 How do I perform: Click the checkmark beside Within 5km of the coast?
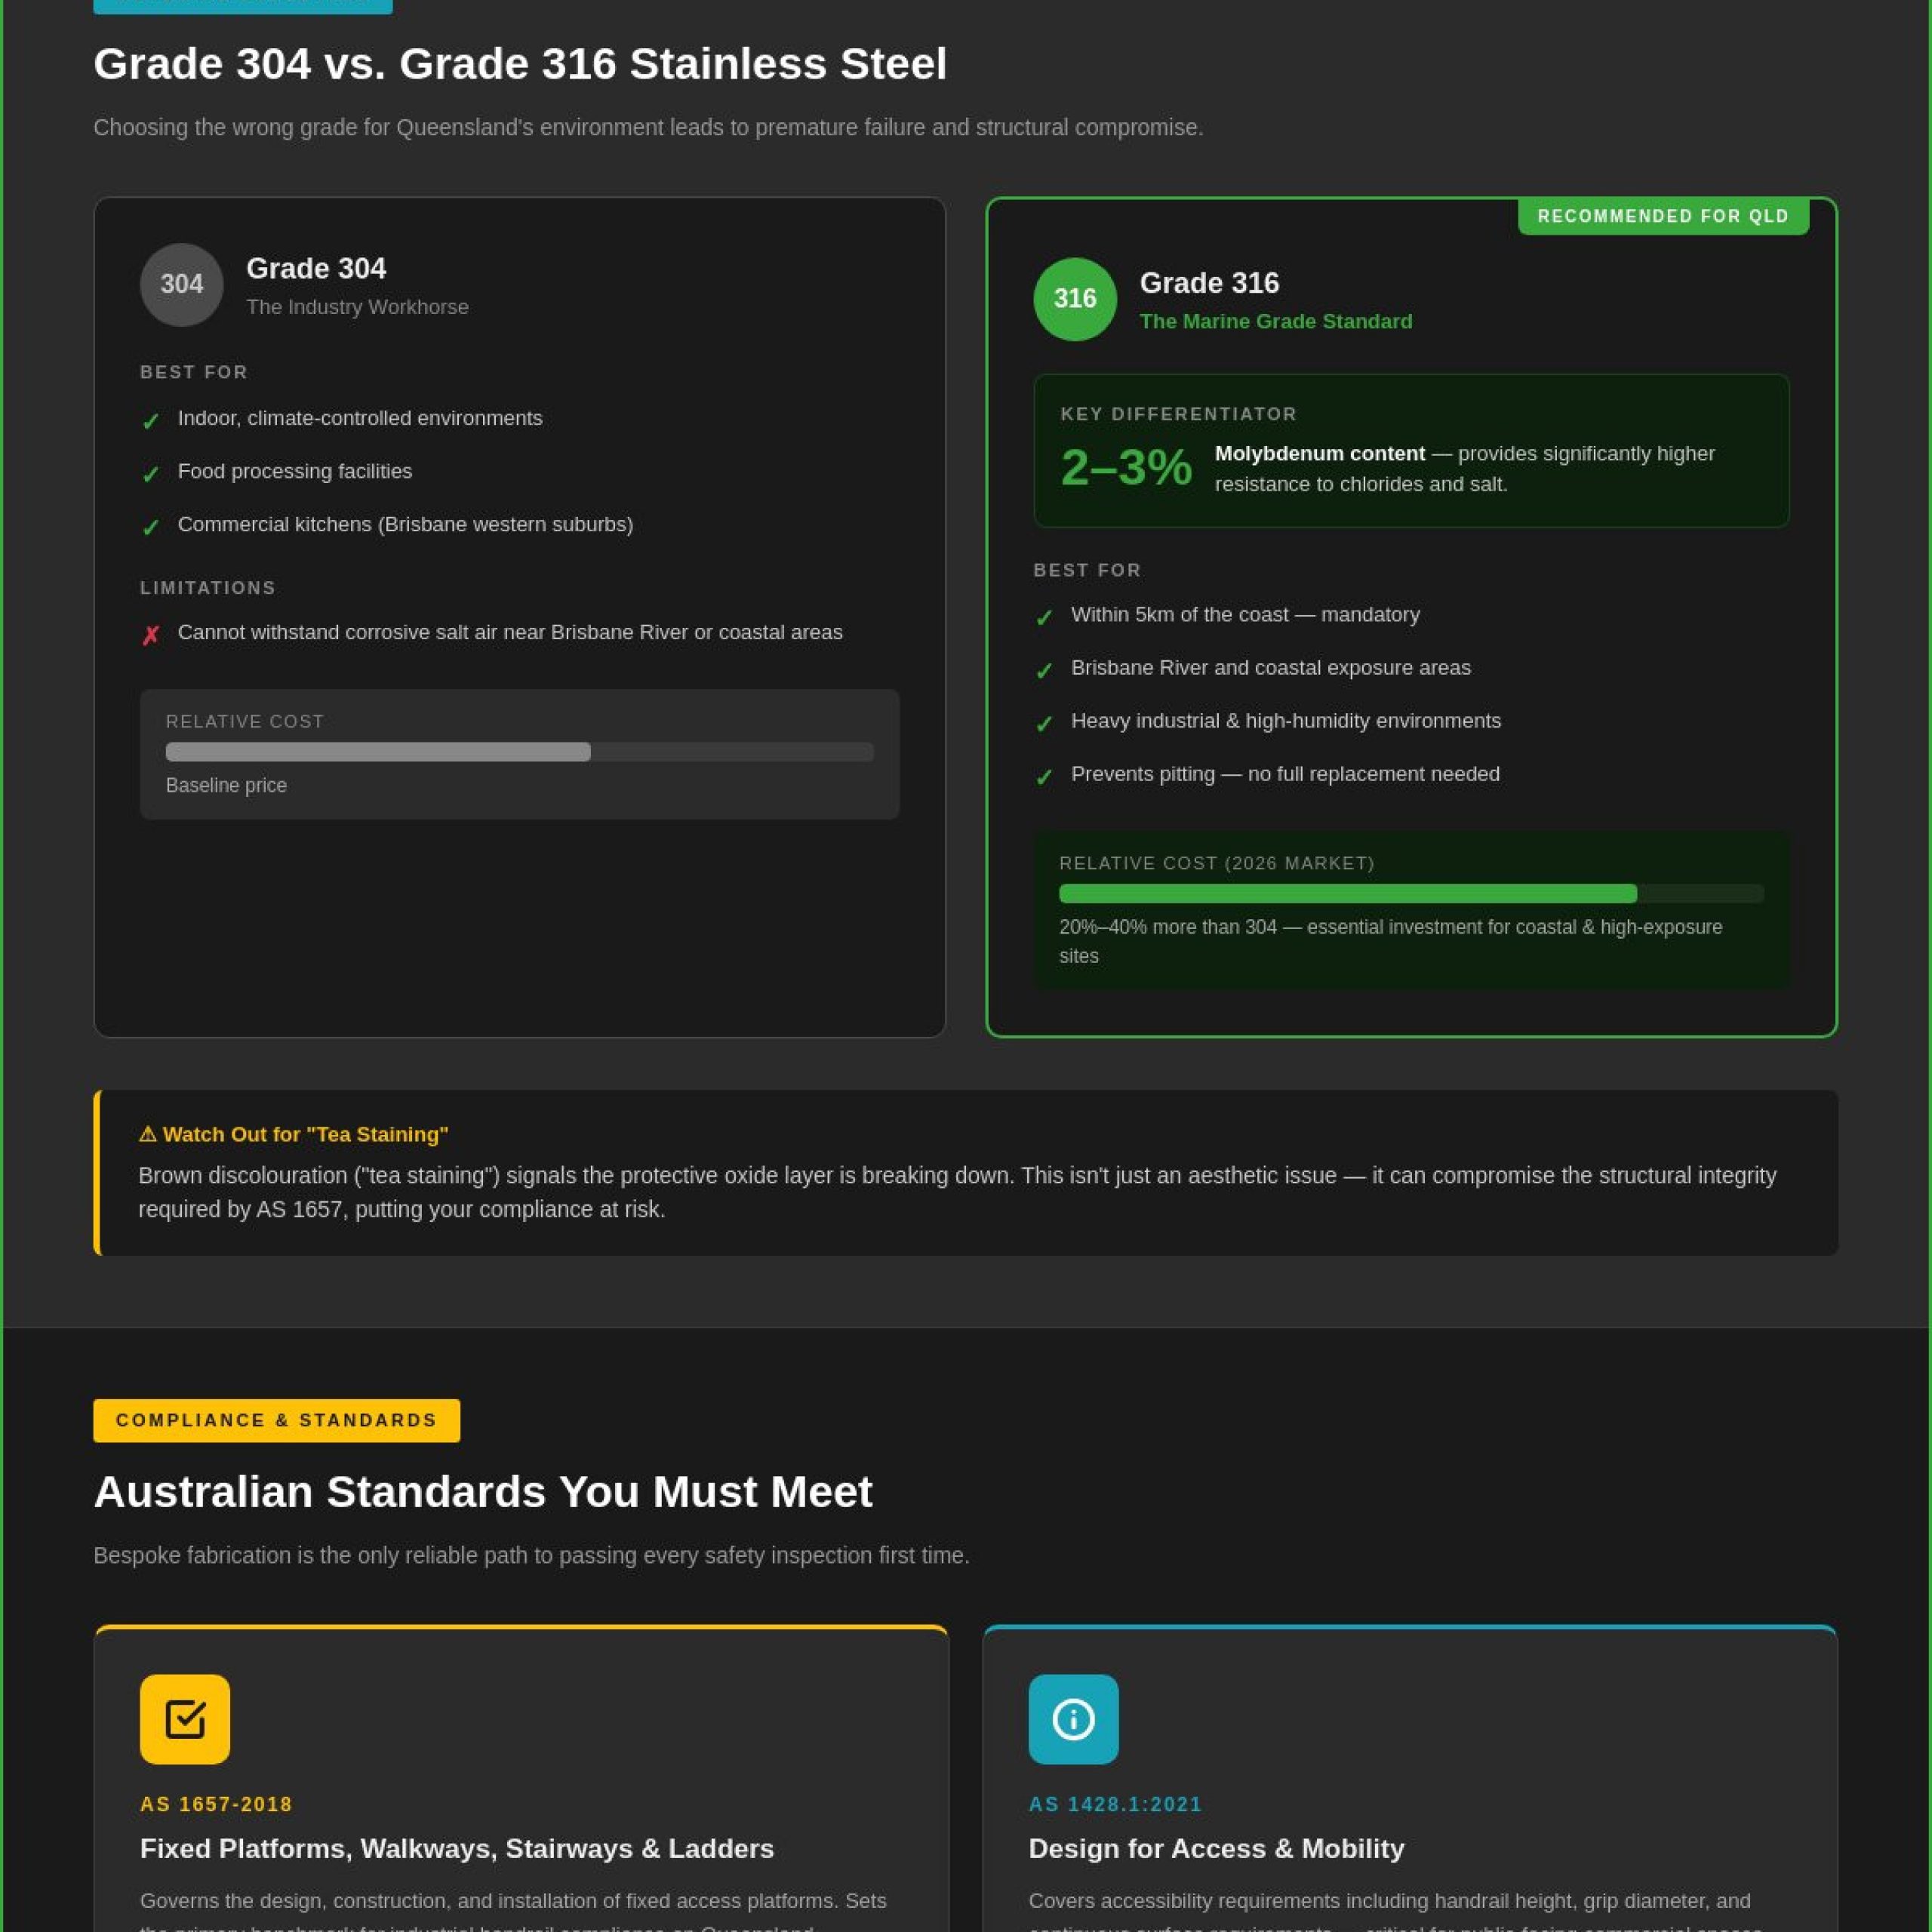(x=1044, y=617)
